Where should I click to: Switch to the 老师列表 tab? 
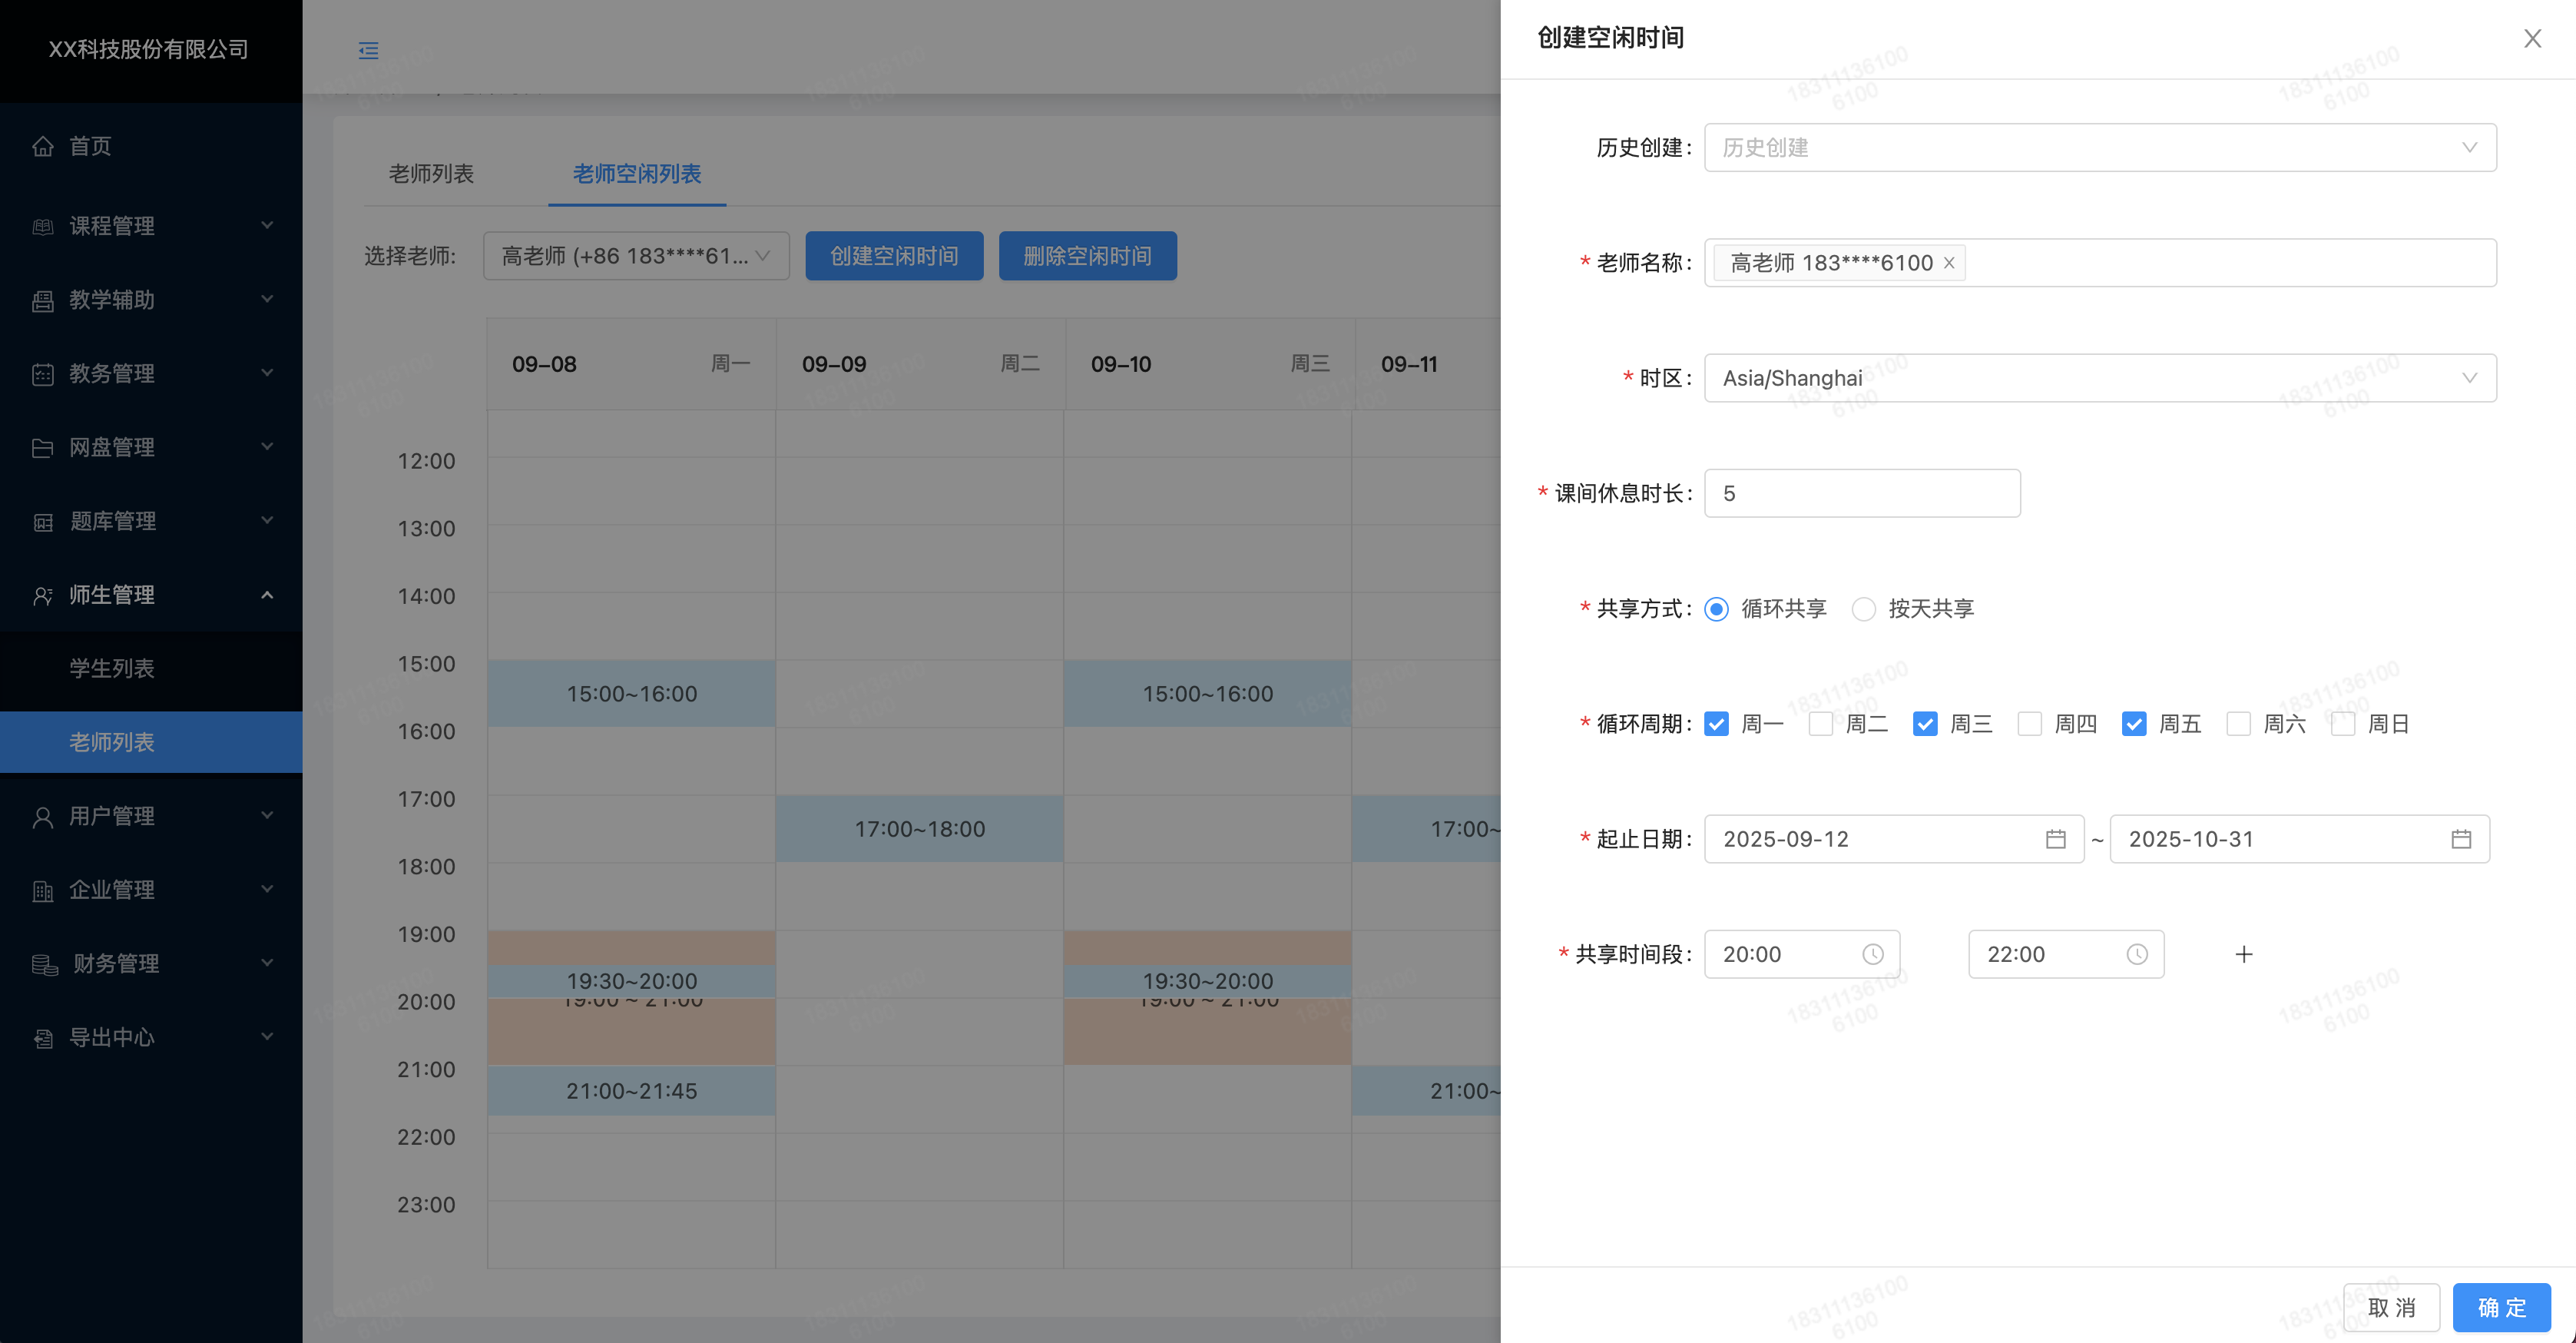click(431, 174)
